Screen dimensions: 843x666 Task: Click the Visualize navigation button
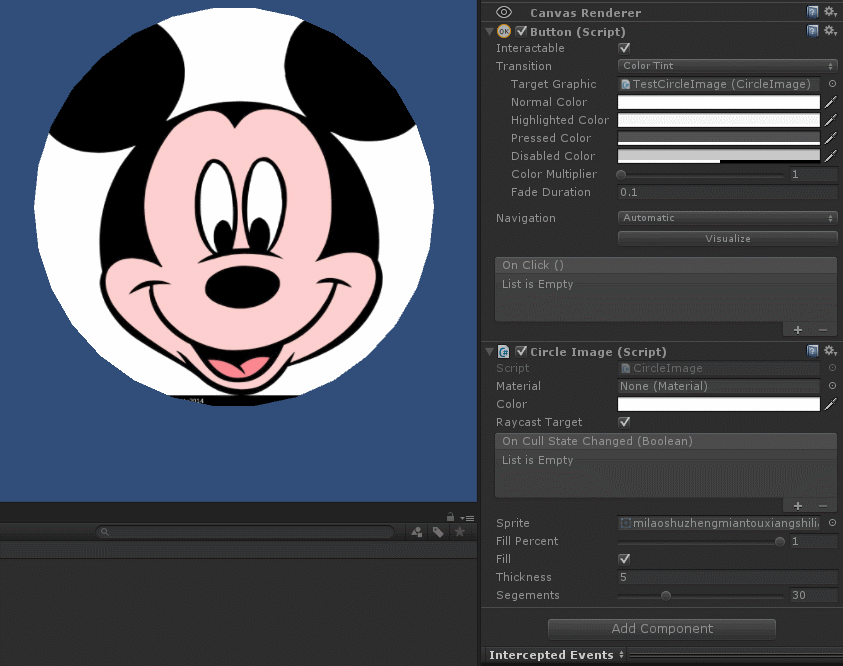click(x=727, y=238)
